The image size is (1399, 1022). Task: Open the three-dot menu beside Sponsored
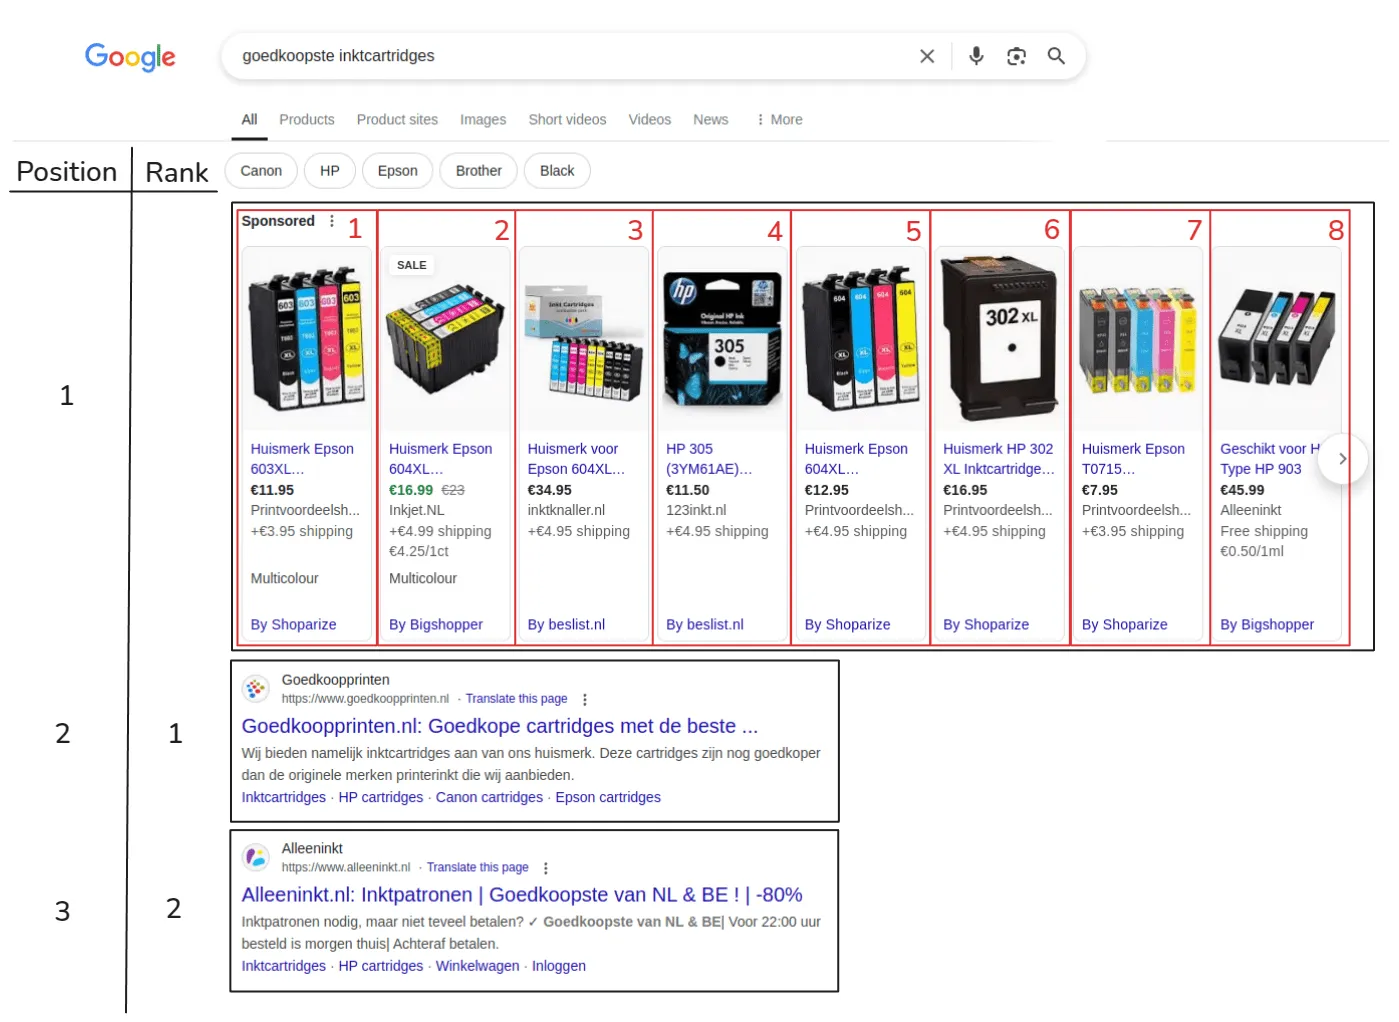(331, 221)
